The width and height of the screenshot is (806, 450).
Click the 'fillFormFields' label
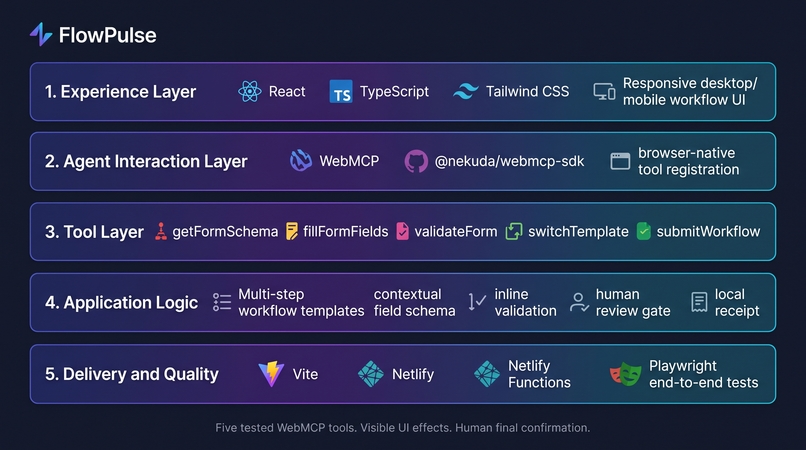point(345,231)
